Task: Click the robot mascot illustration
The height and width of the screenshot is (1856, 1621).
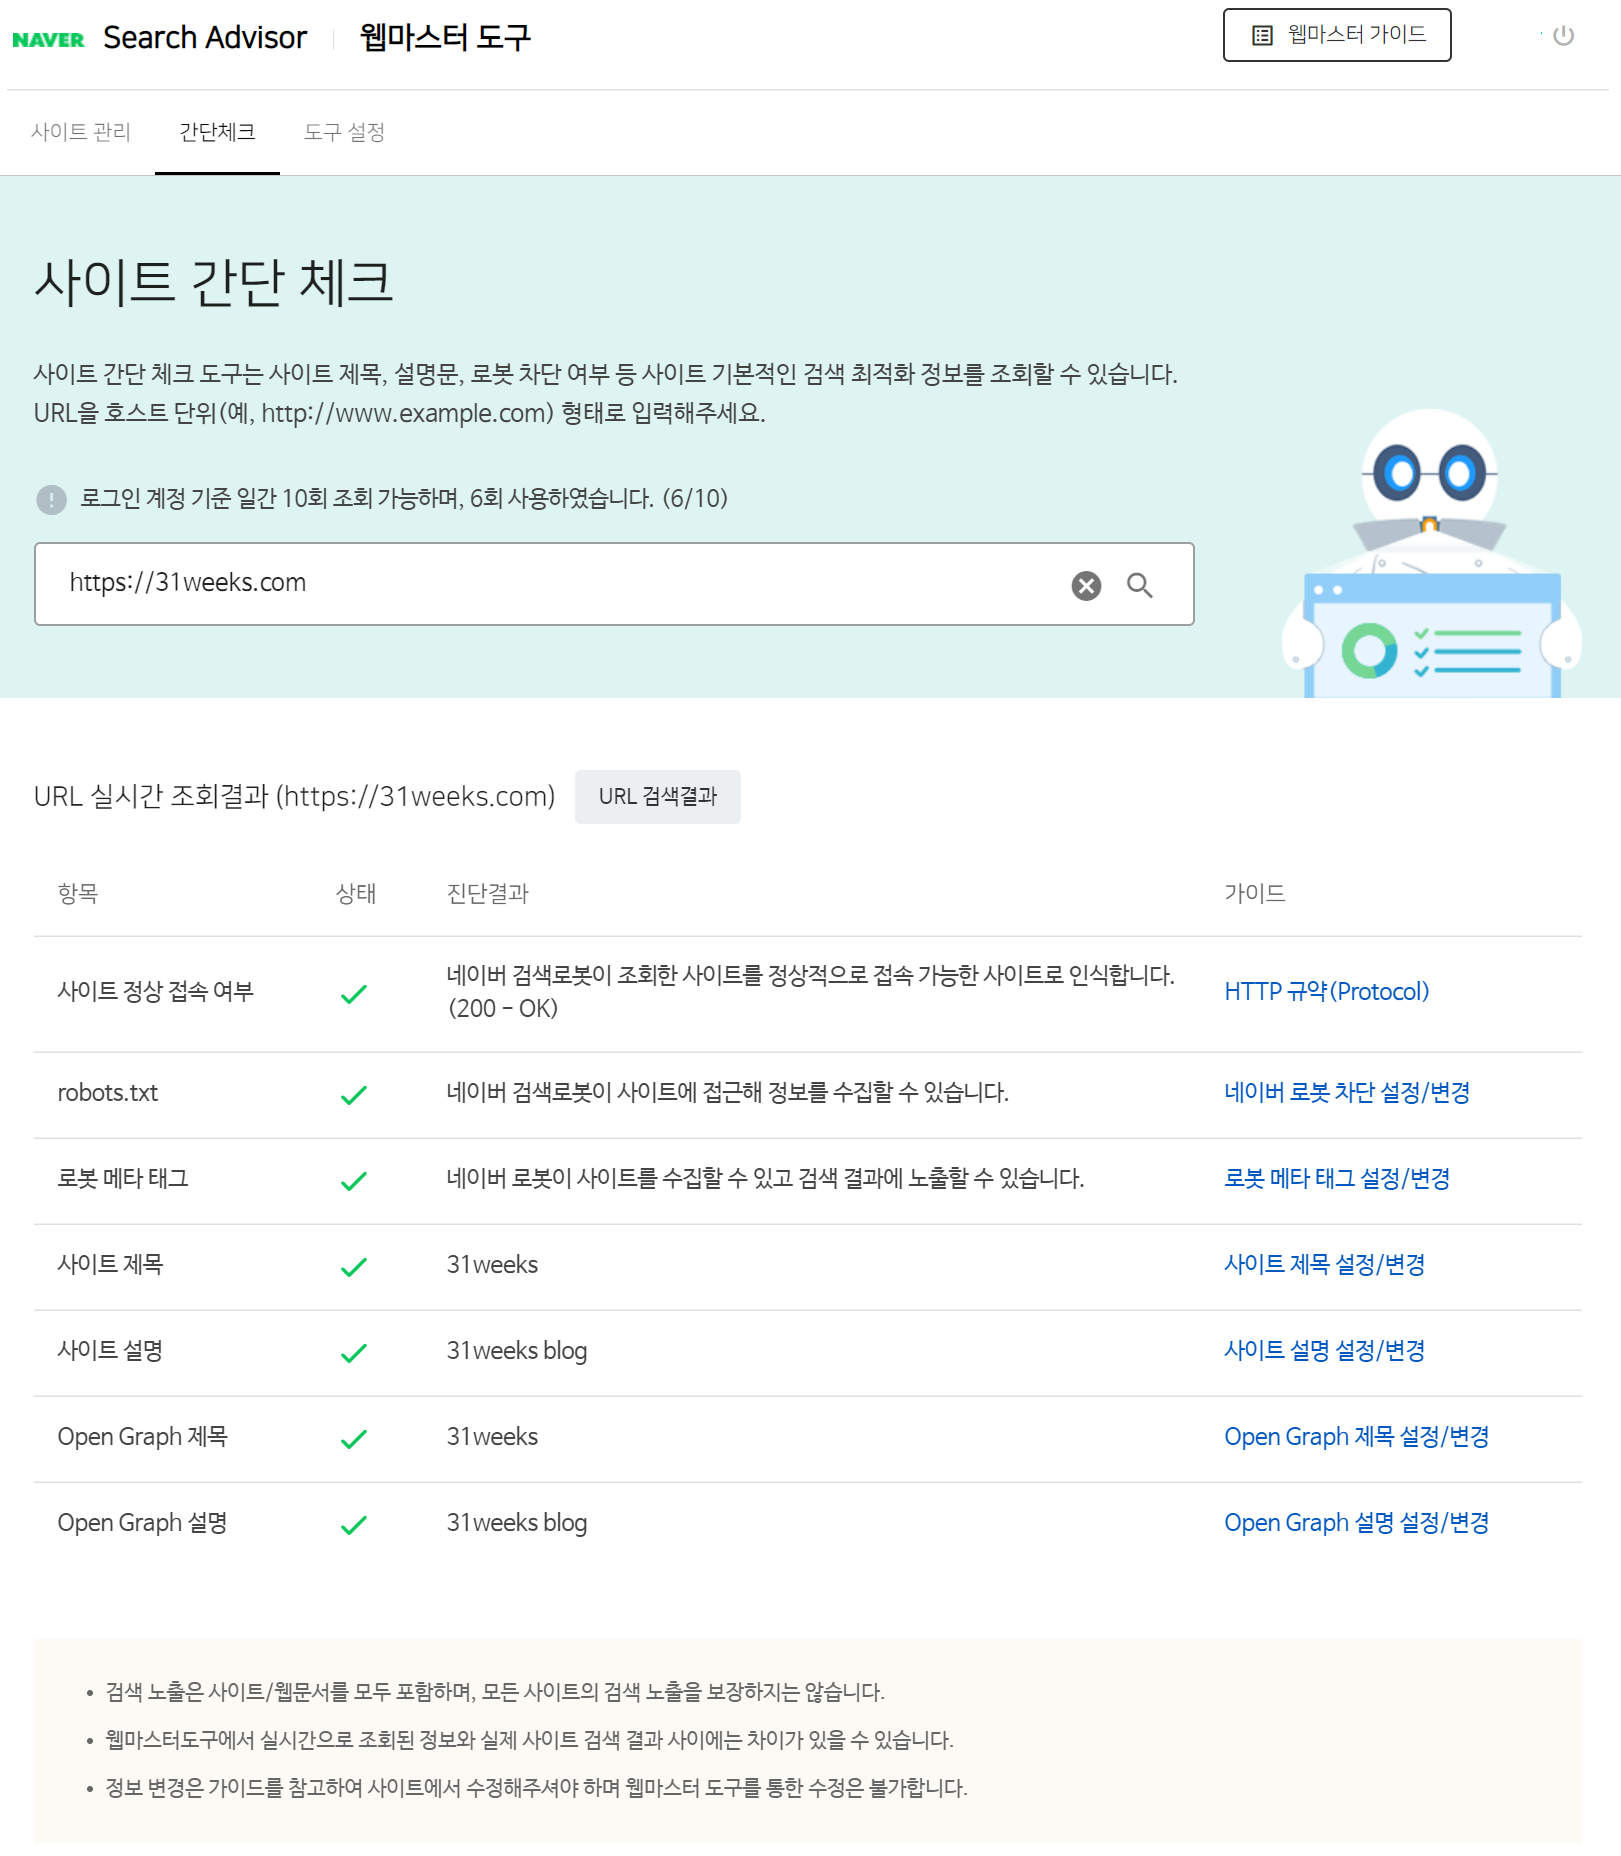Action: click(1431, 553)
